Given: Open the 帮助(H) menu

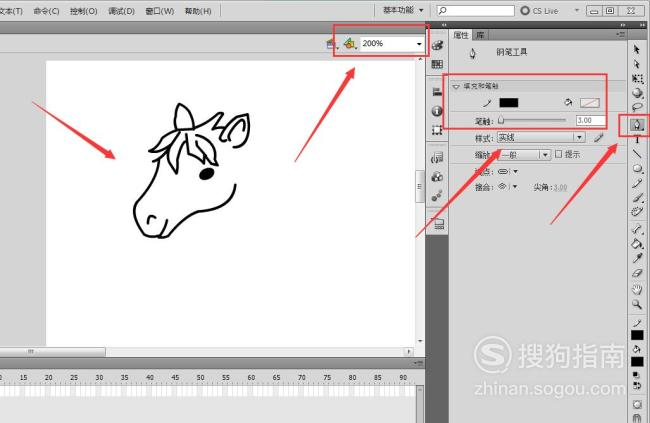Looking at the screenshot, I should (x=198, y=11).
